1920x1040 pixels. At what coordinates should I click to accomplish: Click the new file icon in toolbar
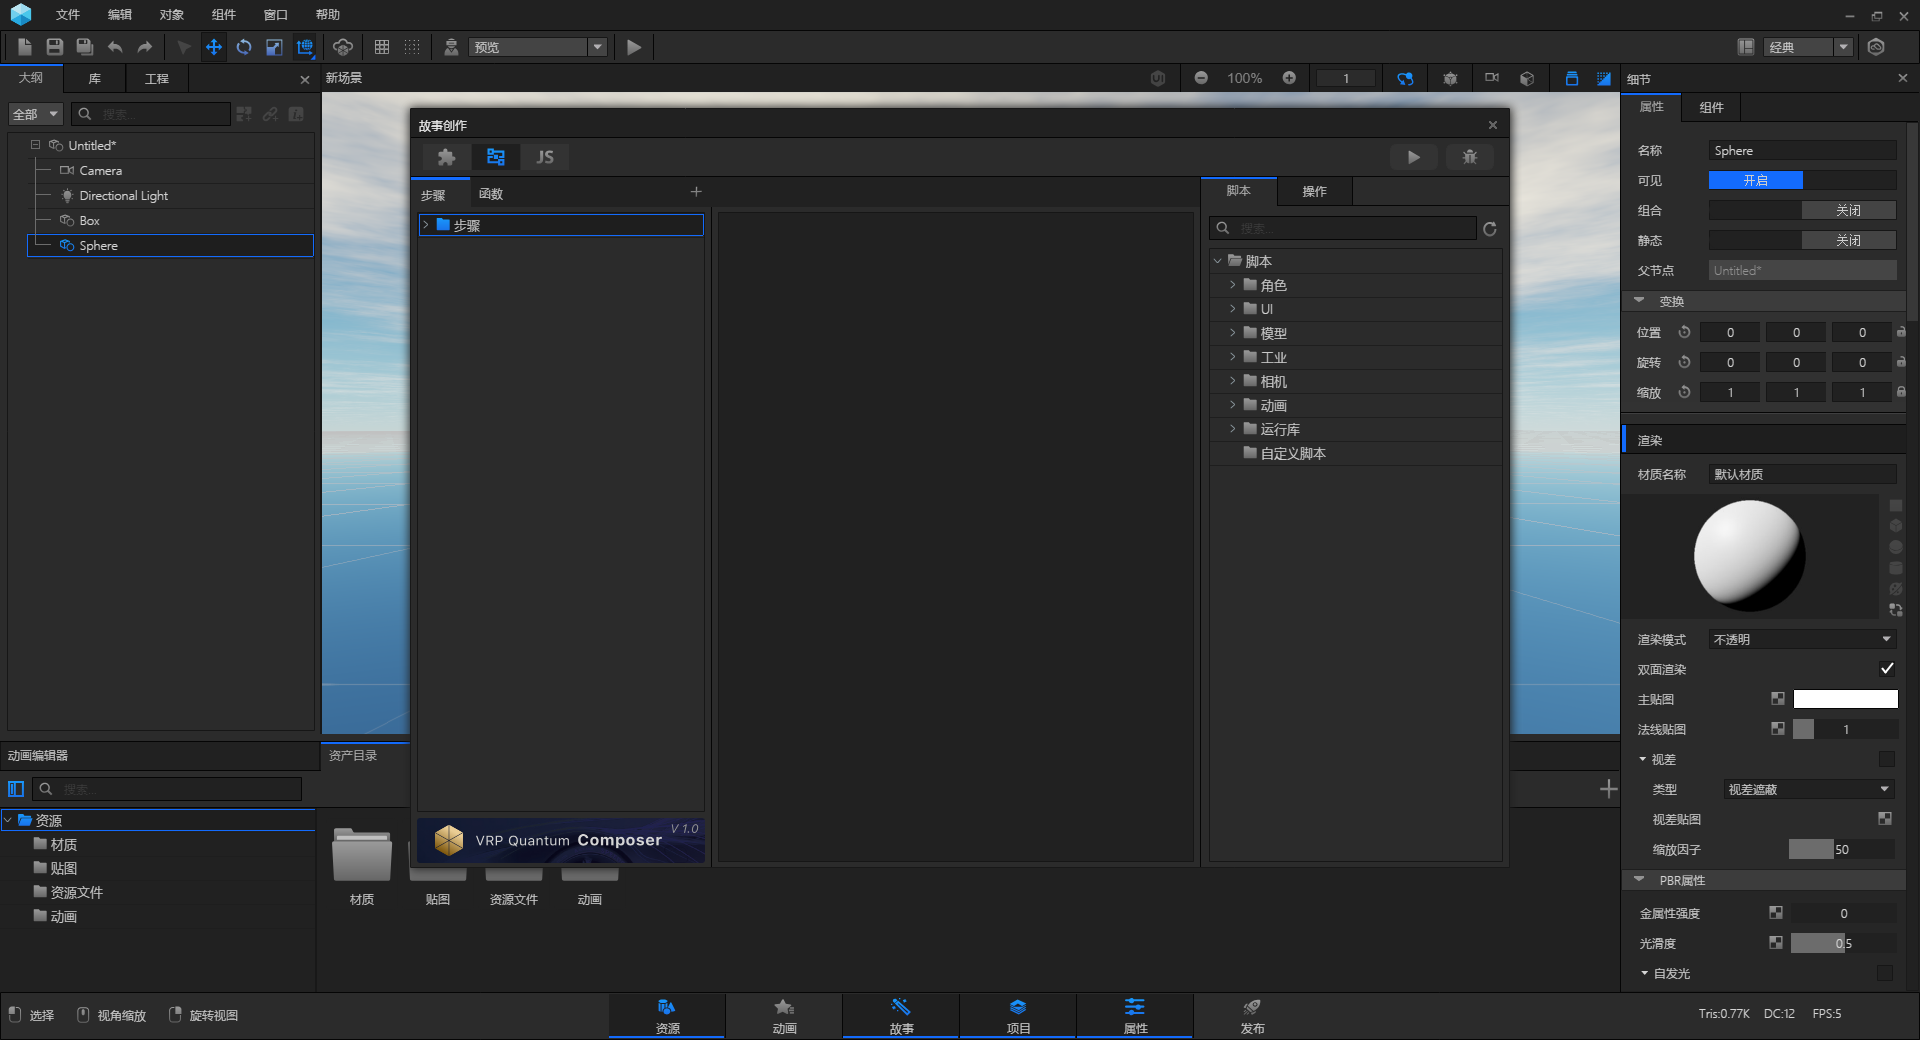pyautogui.click(x=25, y=47)
